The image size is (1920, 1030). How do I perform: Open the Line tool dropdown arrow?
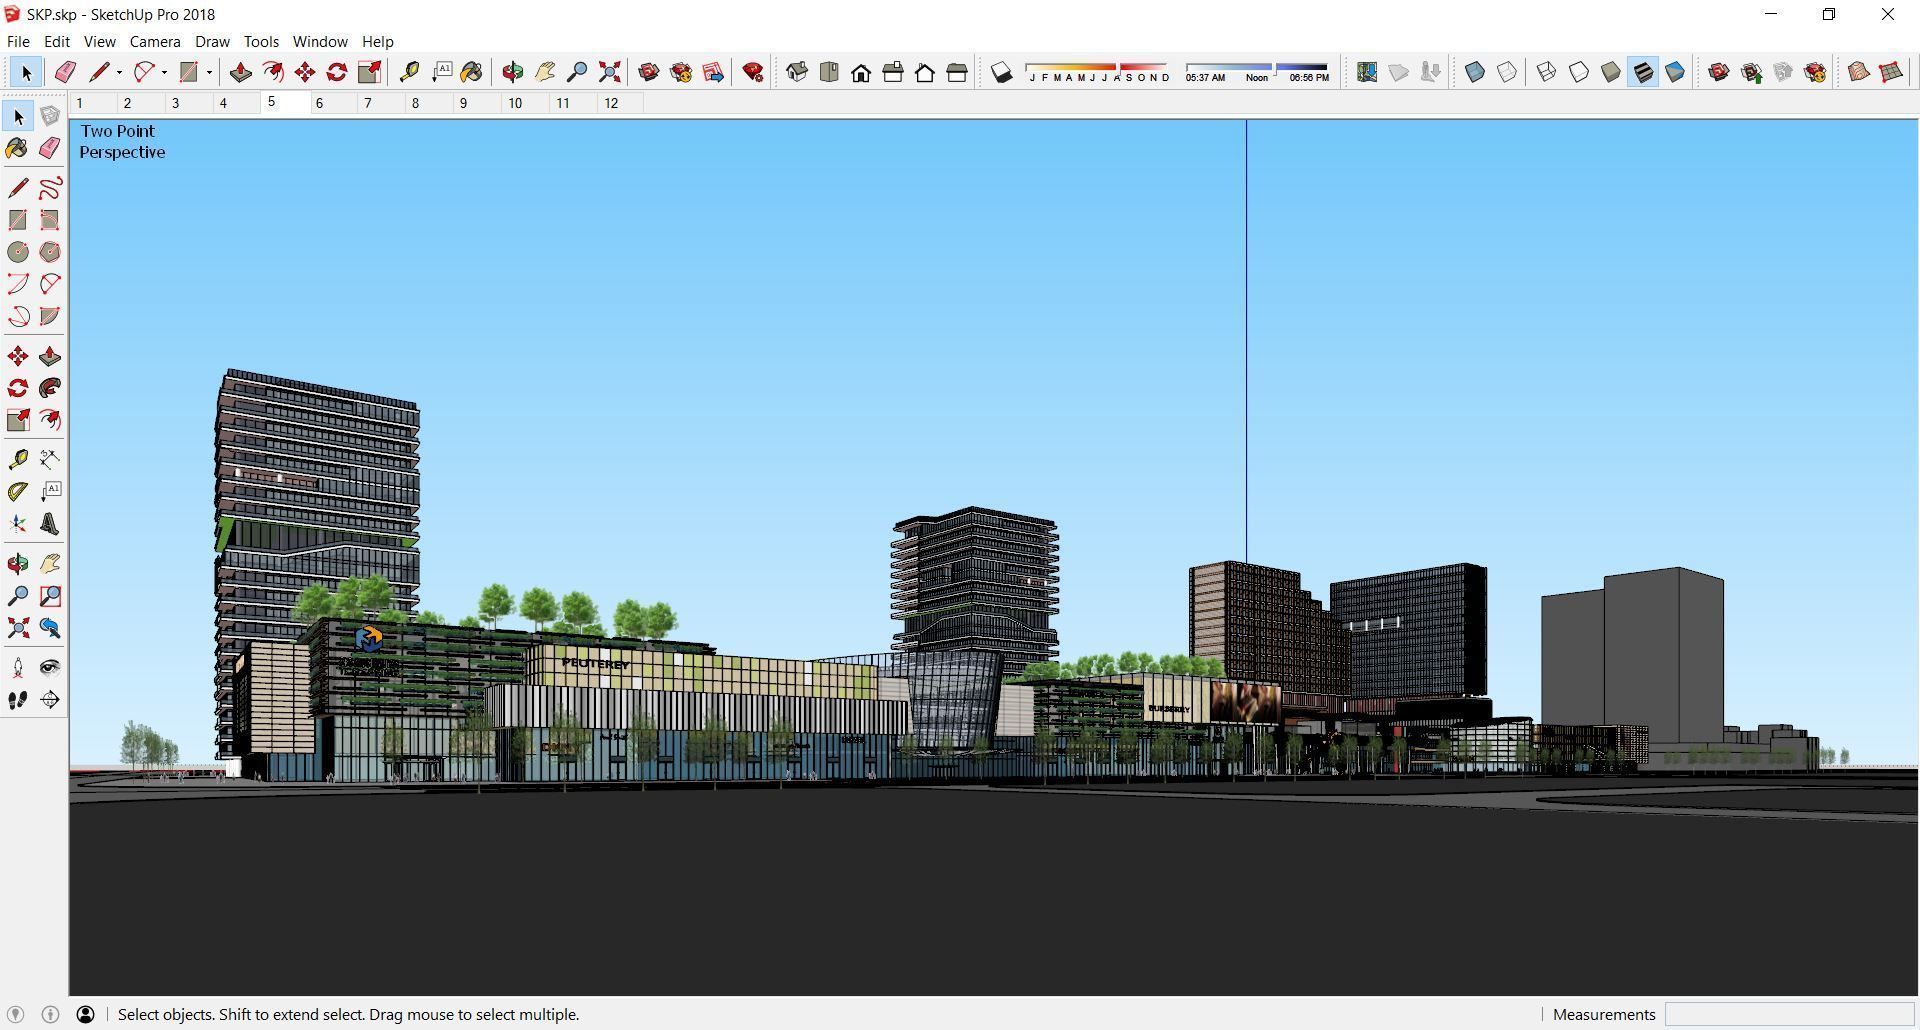click(119, 72)
